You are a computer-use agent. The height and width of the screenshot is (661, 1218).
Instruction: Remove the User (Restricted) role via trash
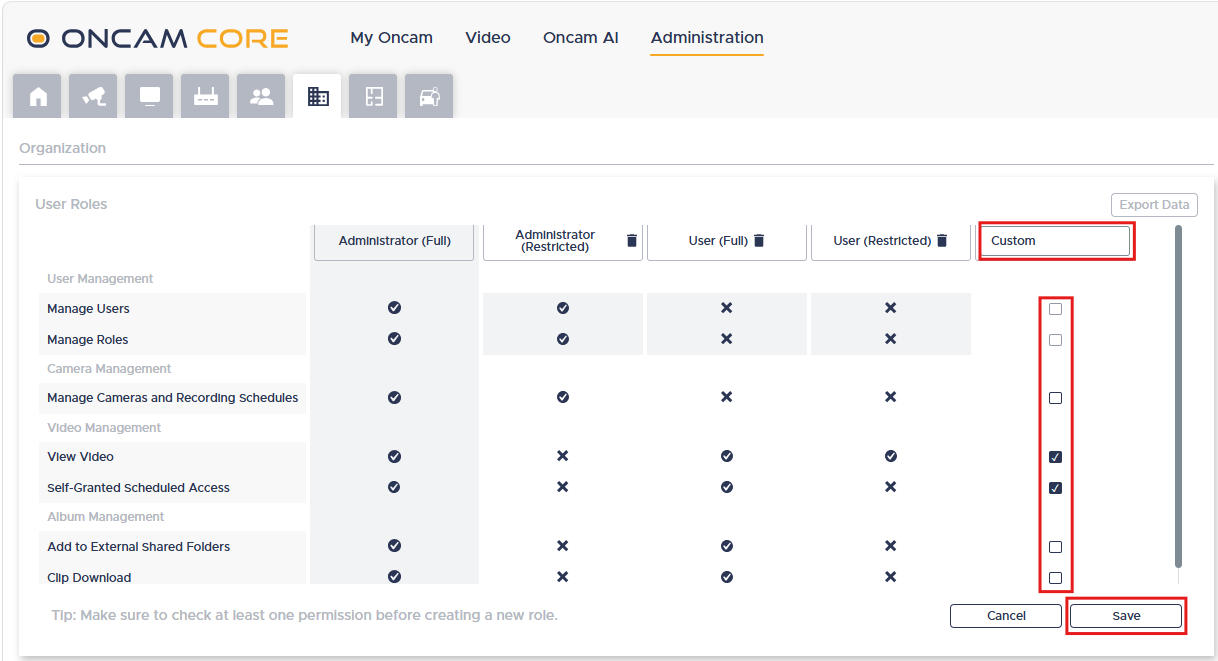[x=942, y=241]
